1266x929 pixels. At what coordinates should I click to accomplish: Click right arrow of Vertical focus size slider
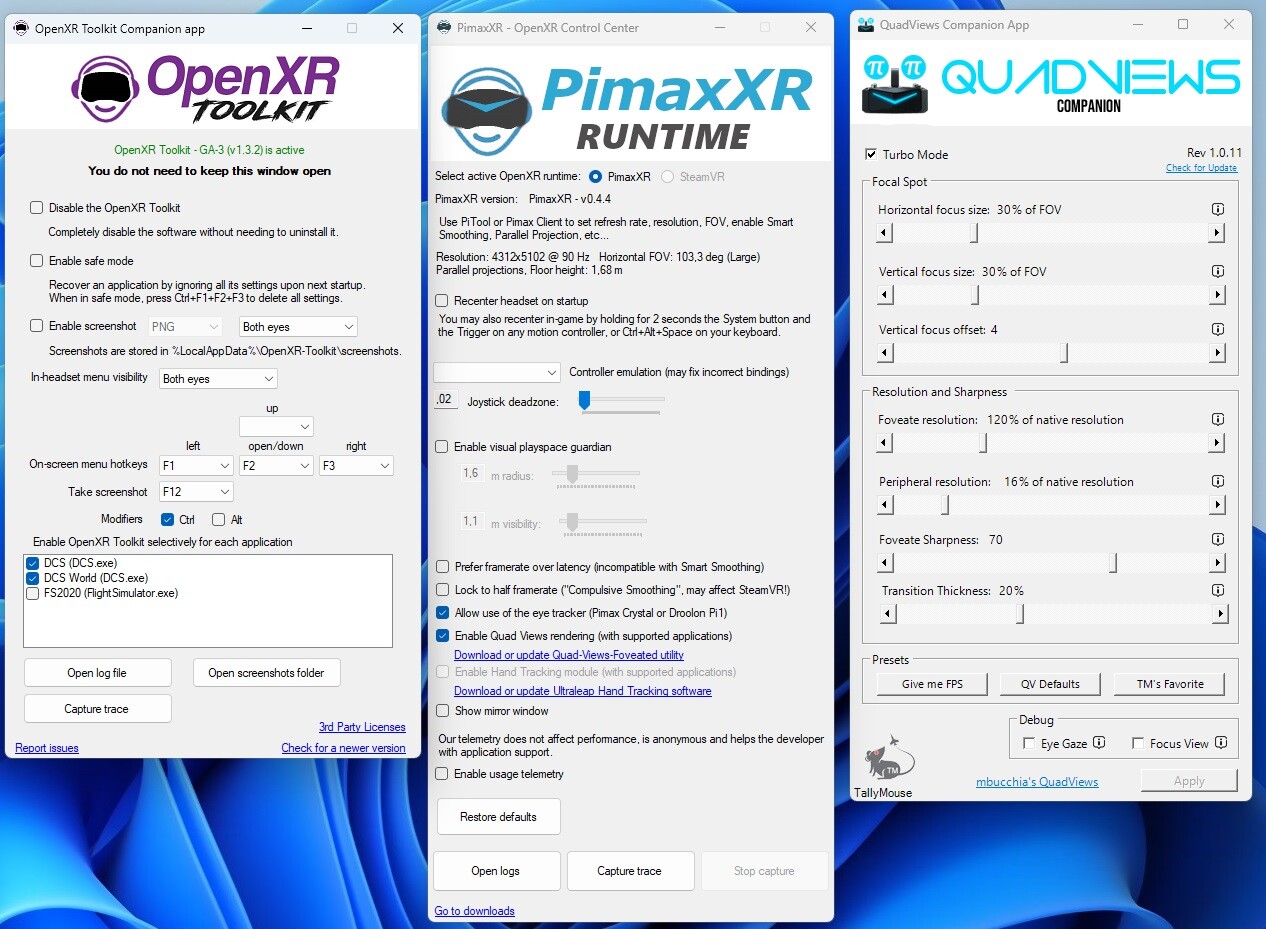1217,295
